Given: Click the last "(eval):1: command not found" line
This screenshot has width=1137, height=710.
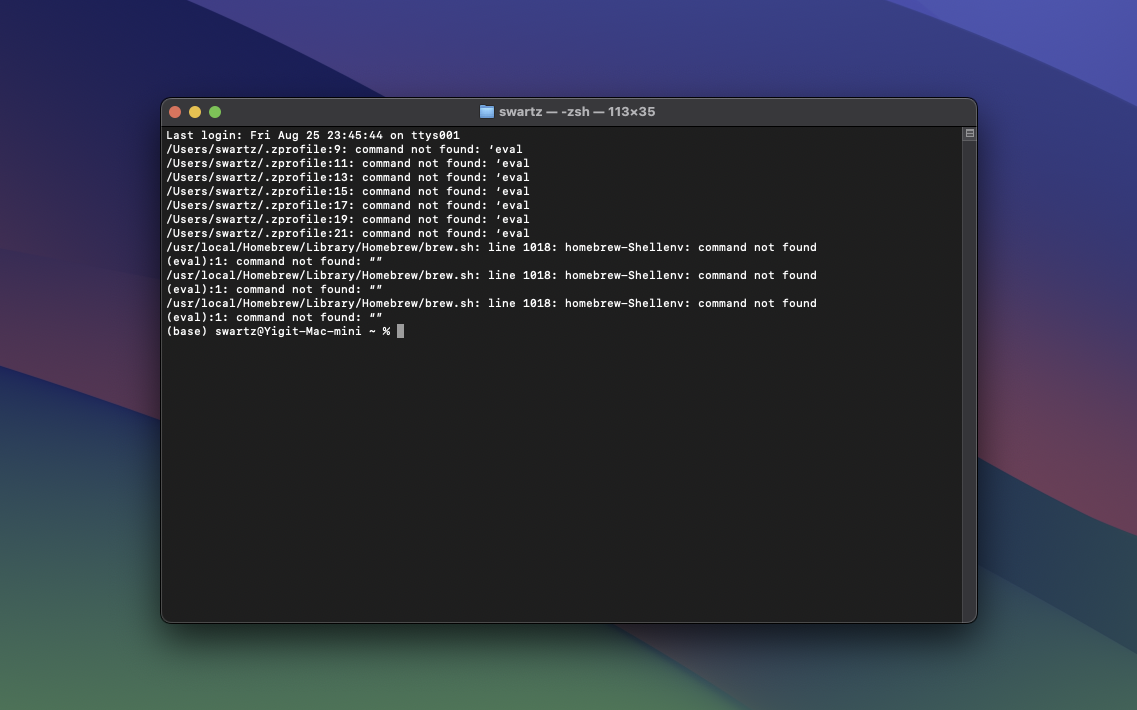Looking at the screenshot, I should [274, 317].
